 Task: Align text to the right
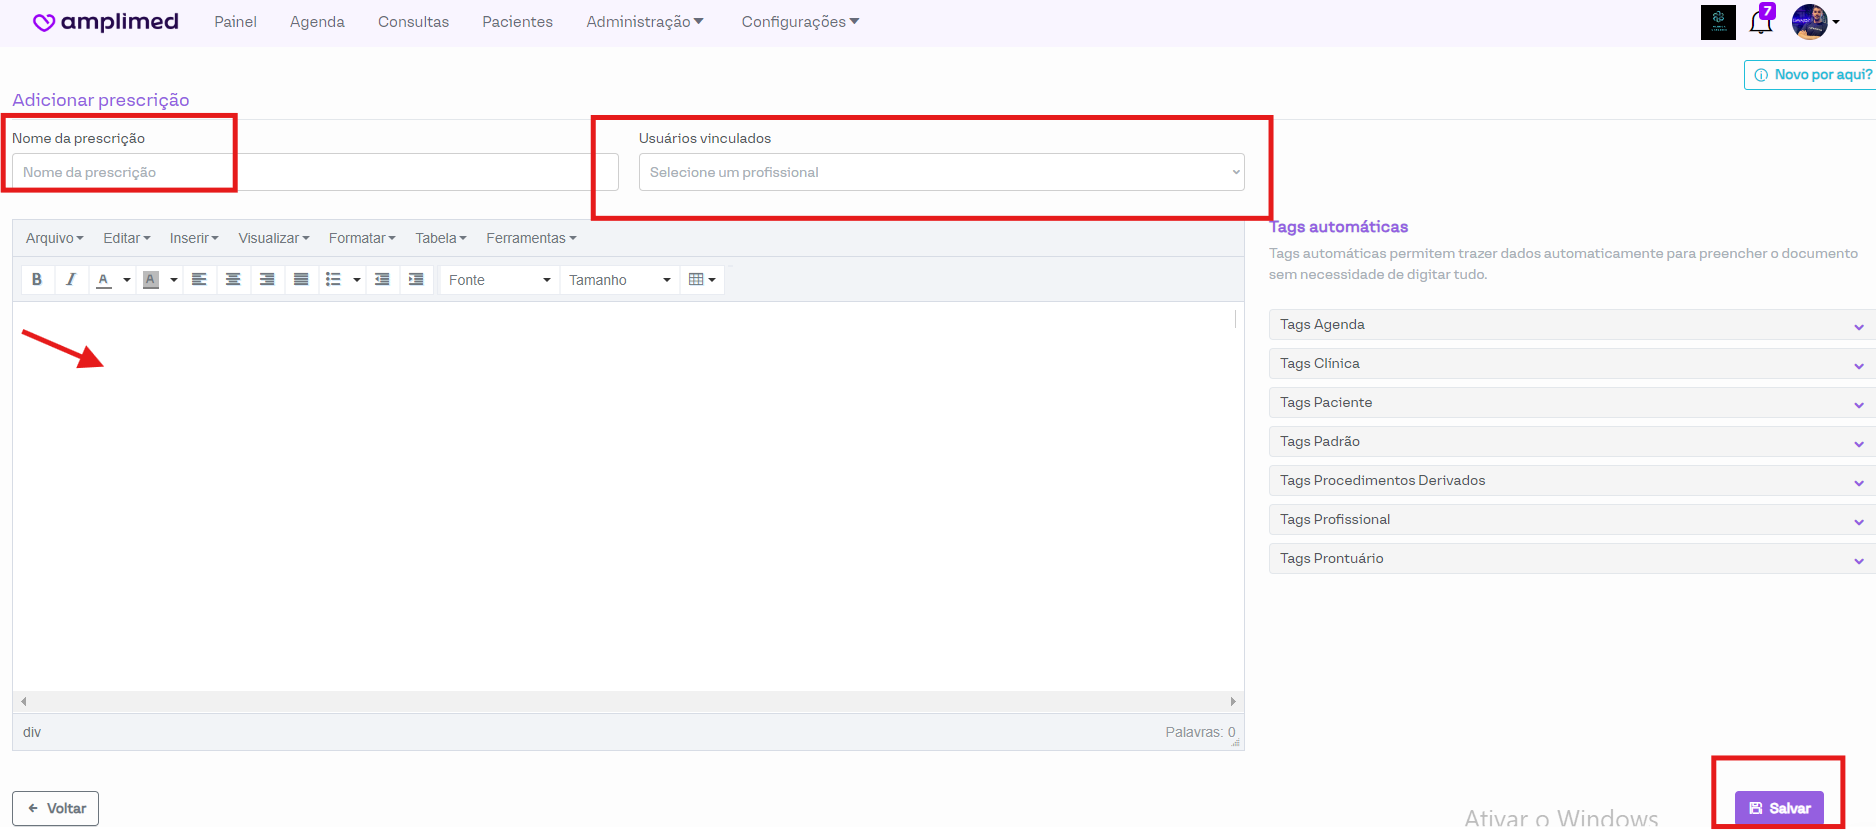[267, 280]
